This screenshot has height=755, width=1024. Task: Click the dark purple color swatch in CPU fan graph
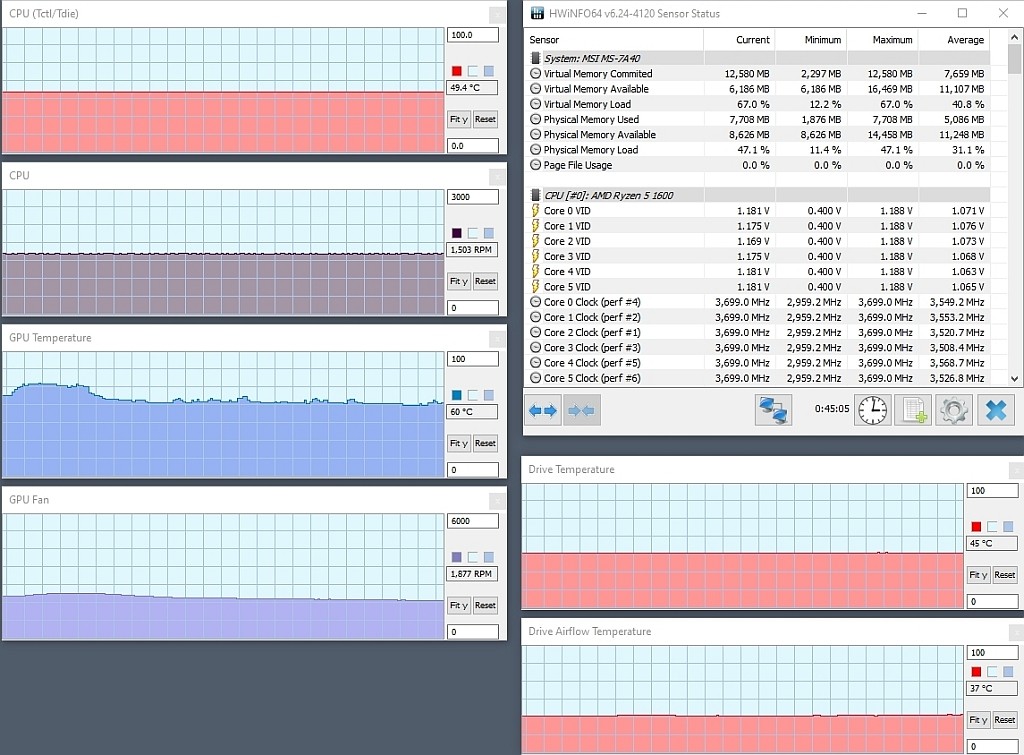pos(456,233)
